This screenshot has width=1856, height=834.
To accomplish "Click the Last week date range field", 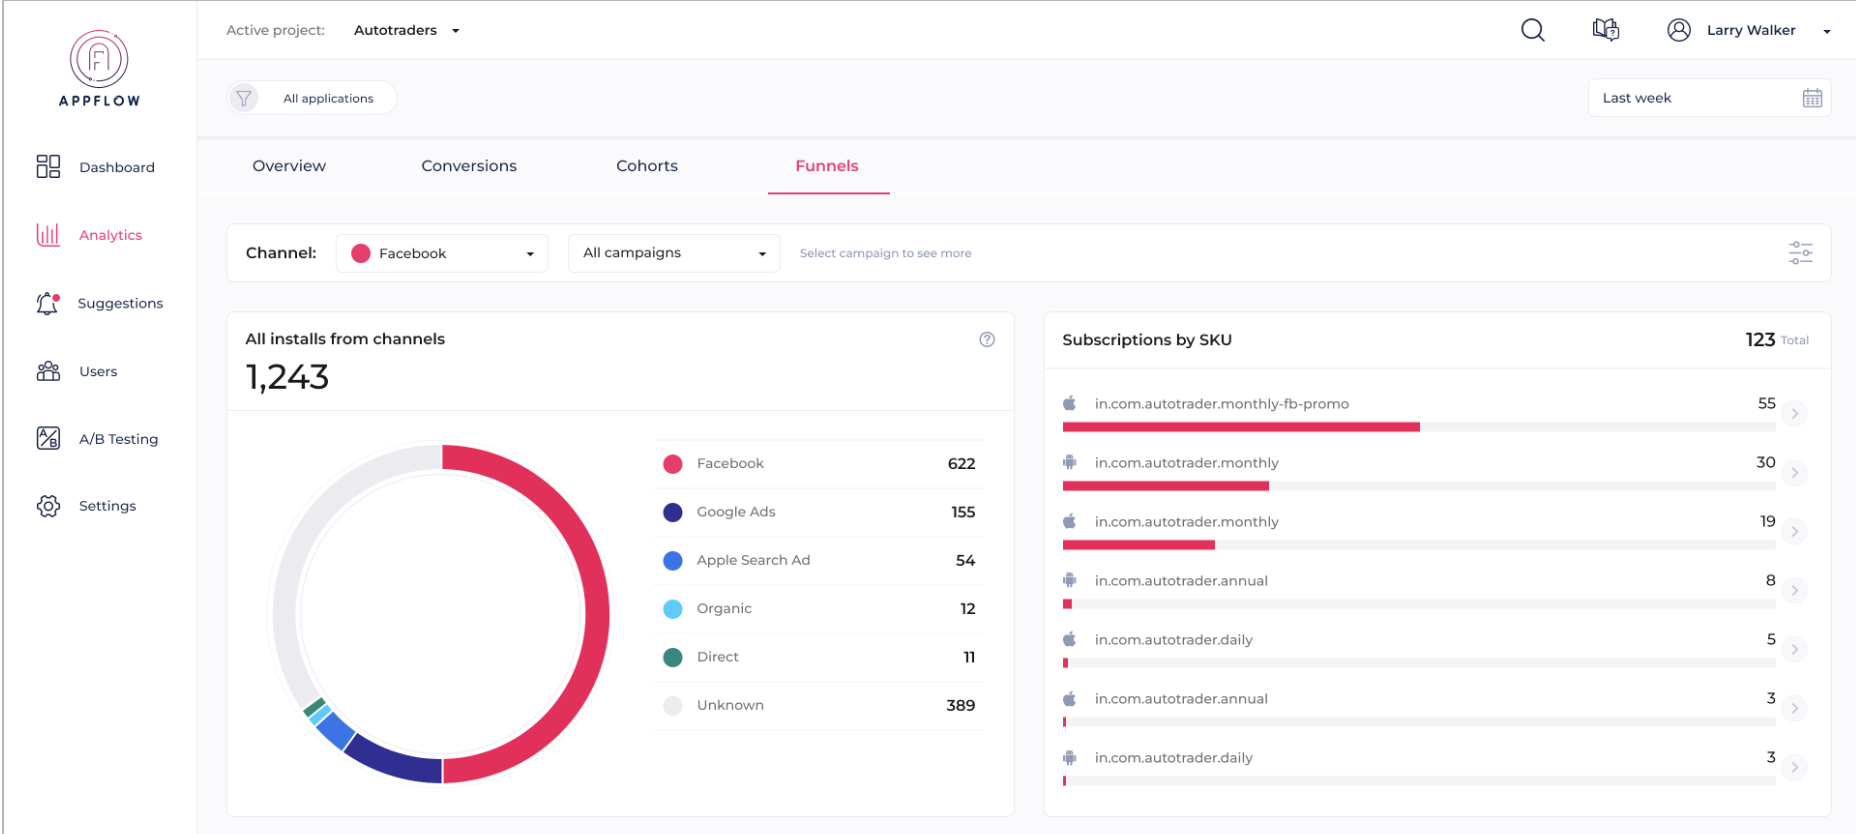I will [x=1690, y=98].
